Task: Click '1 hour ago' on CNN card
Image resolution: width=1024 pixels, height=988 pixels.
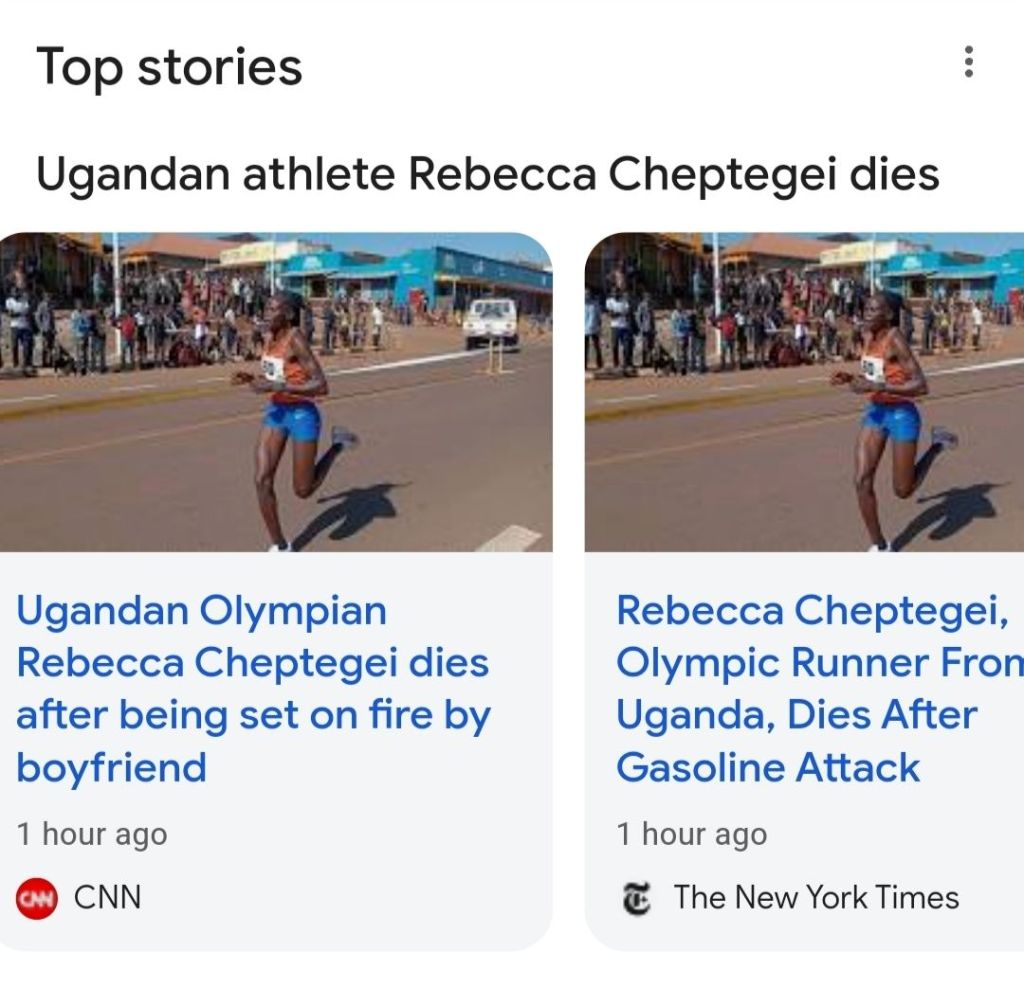Action: pyautogui.click(x=92, y=834)
